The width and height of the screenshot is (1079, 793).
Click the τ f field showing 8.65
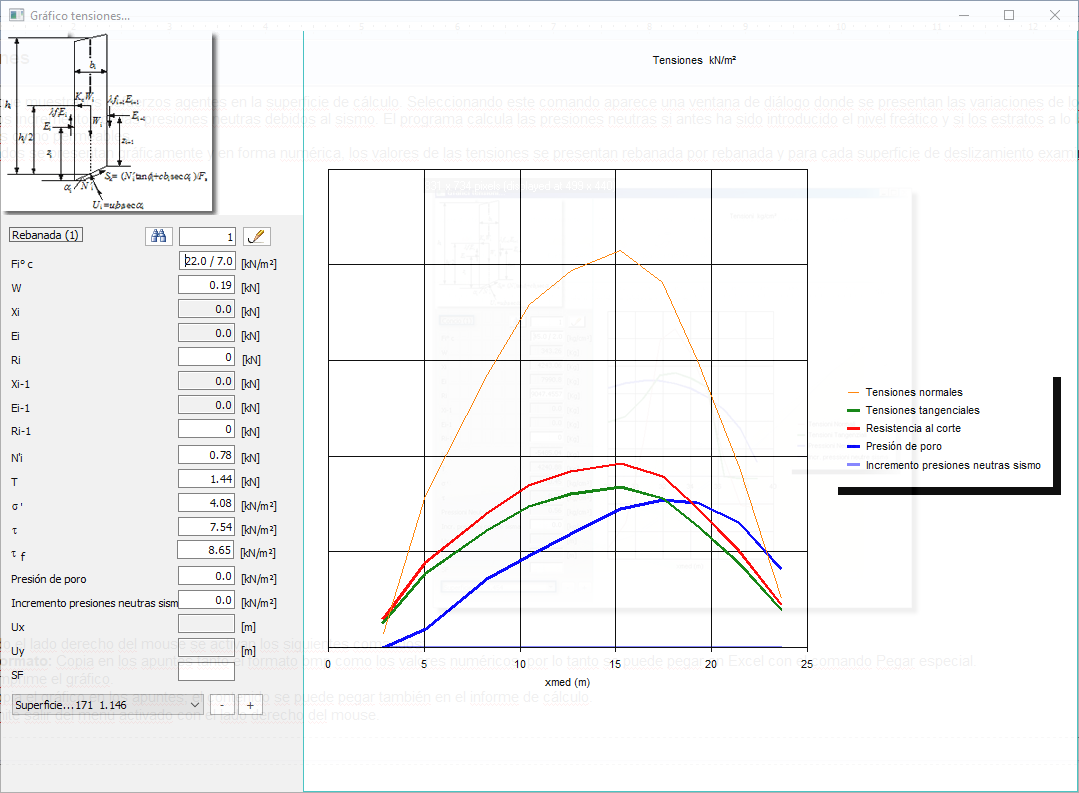point(206,550)
